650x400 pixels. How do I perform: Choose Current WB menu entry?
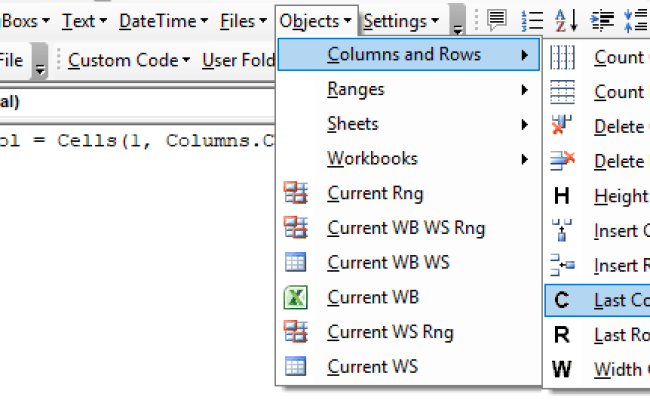coord(409,298)
